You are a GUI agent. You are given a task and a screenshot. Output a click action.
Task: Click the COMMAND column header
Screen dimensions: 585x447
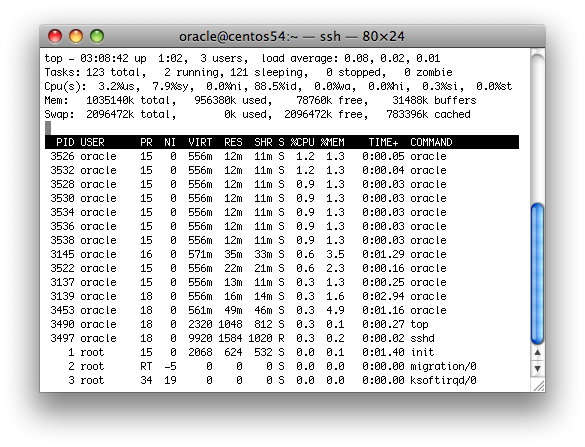coord(431,142)
